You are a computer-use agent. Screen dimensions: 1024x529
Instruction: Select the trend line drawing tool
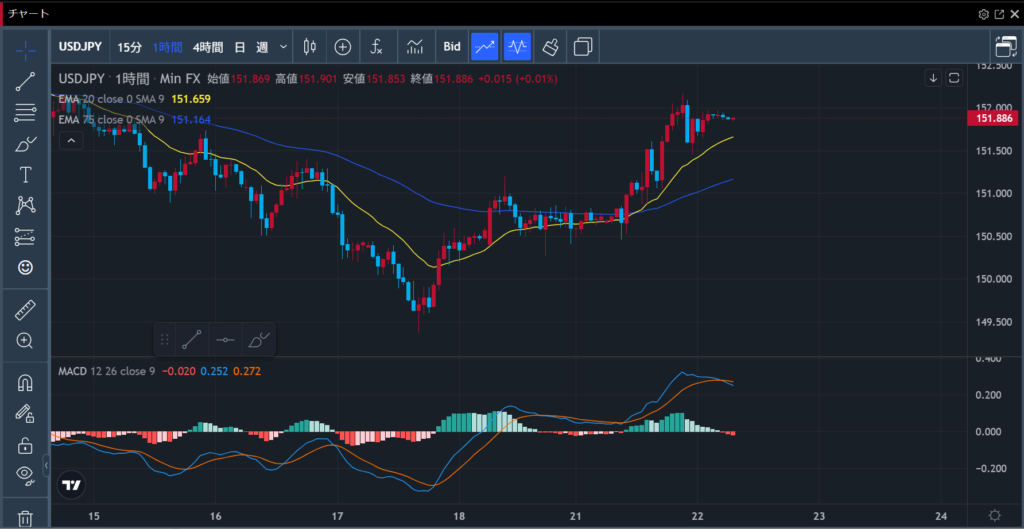click(x=25, y=82)
